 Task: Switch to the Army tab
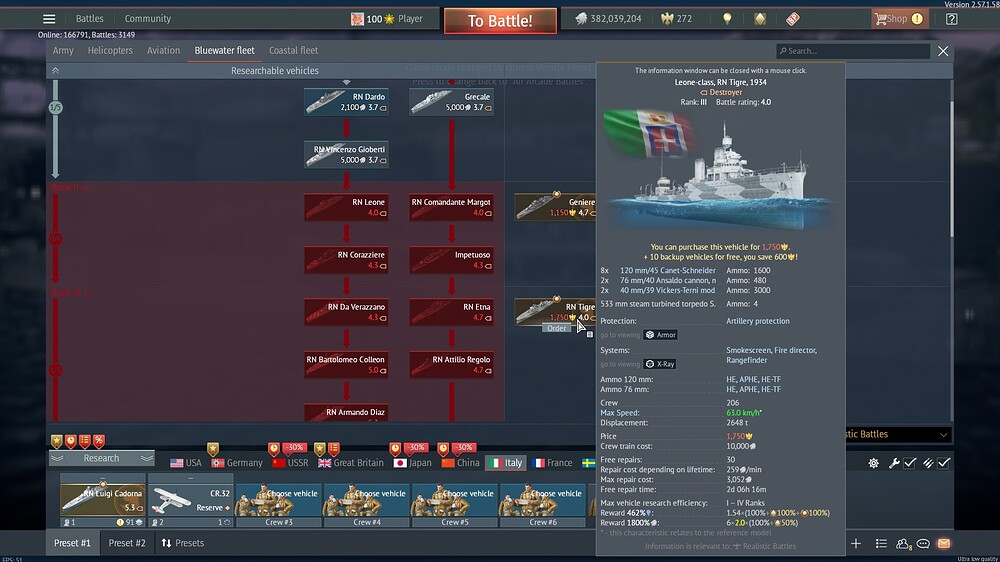[x=63, y=50]
